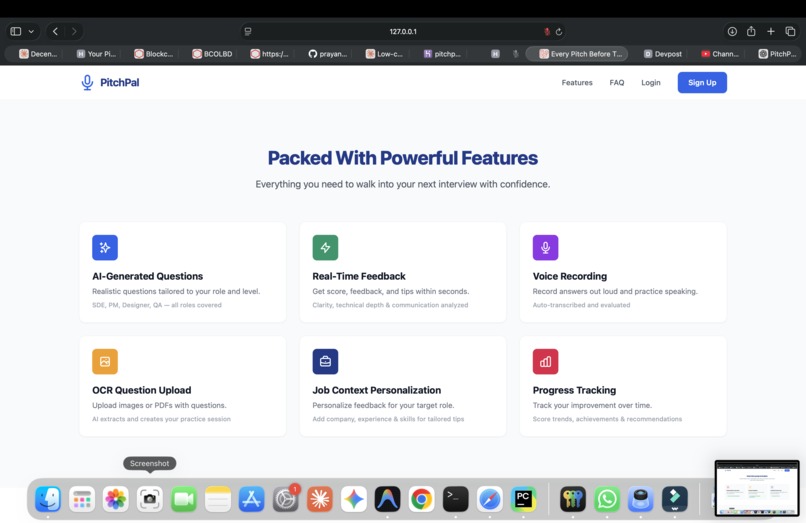Screen dimensions: 806x523
Task: Click the blue Sign Up button
Action: (x=702, y=82)
